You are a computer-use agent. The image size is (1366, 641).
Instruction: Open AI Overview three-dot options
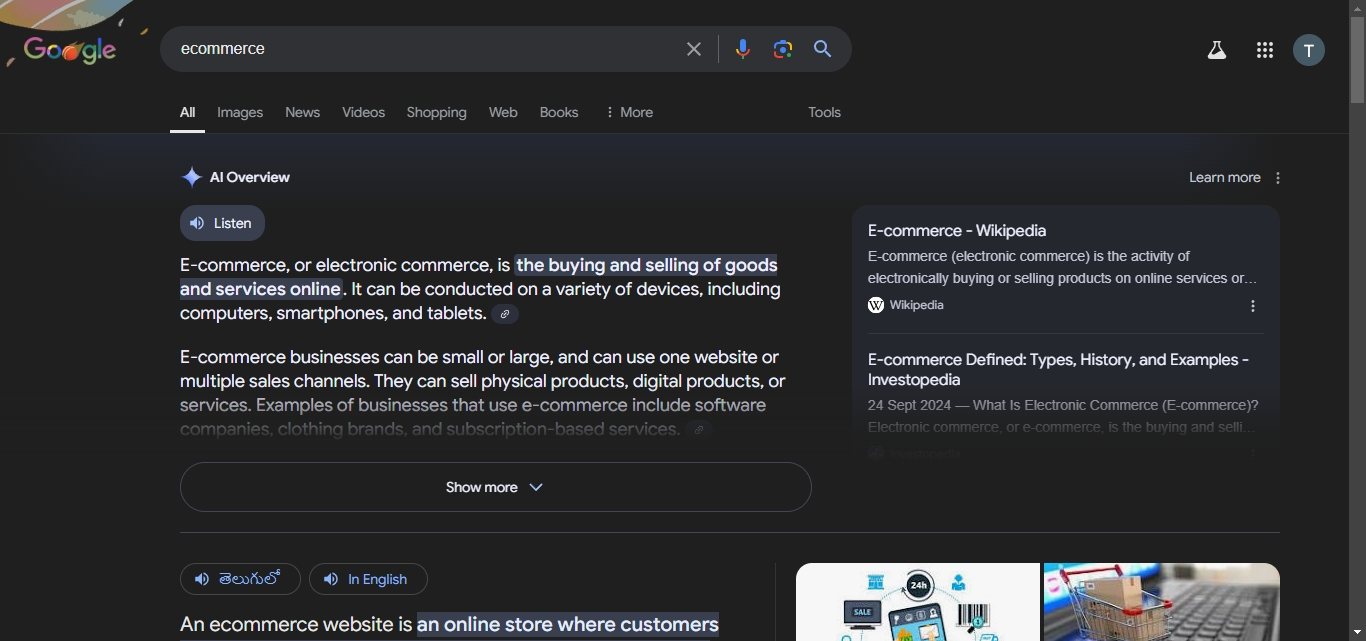coord(1278,178)
